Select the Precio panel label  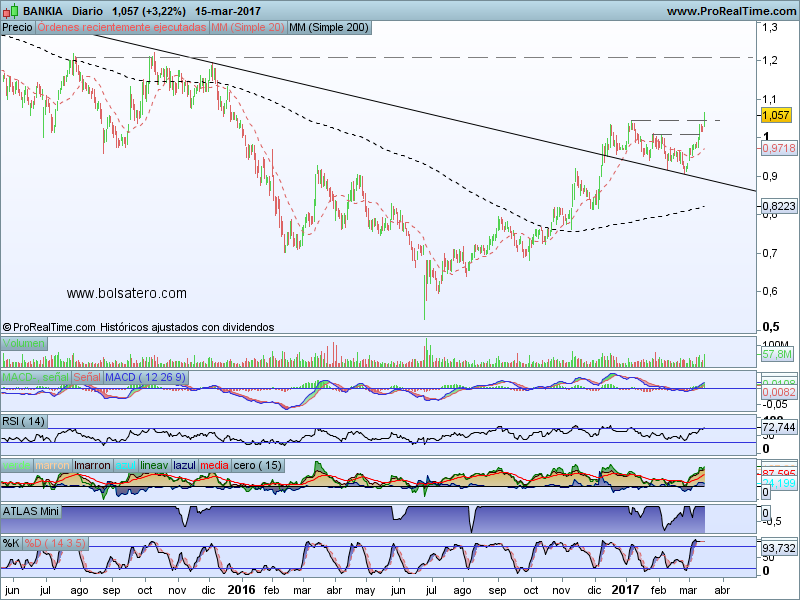18,28
